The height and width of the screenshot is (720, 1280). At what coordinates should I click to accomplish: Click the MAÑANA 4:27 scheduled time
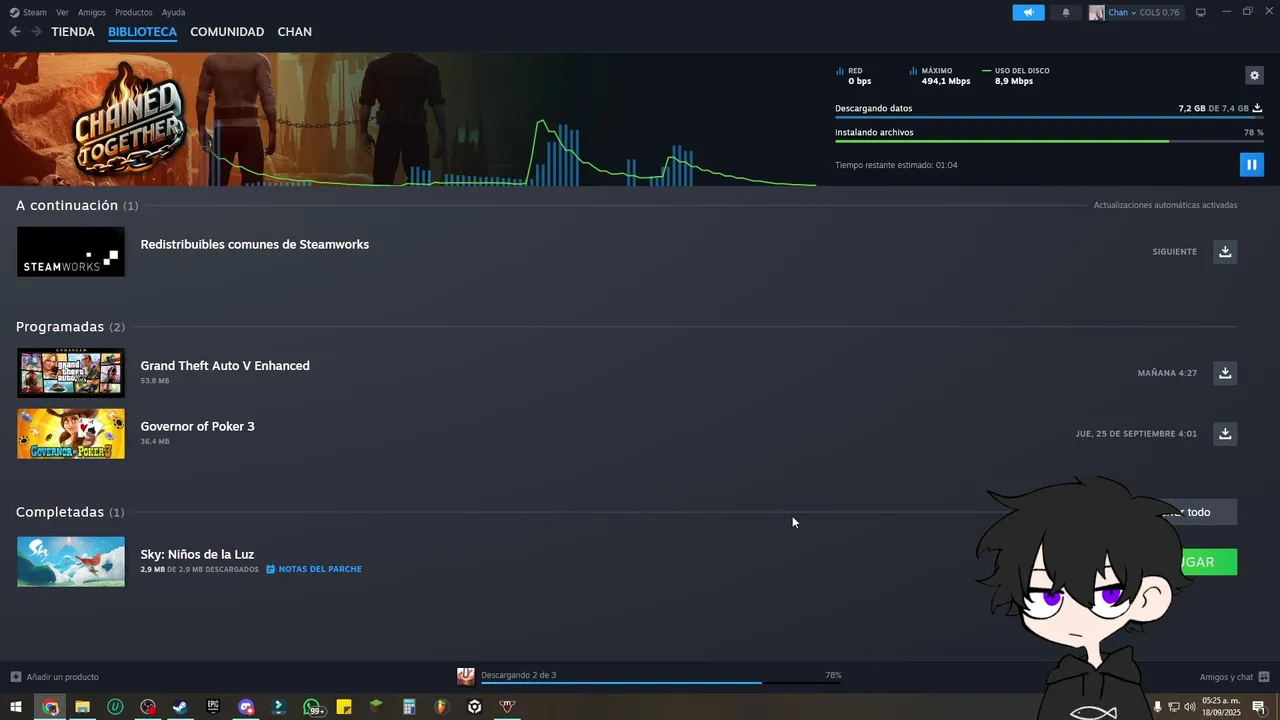click(x=1167, y=373)
